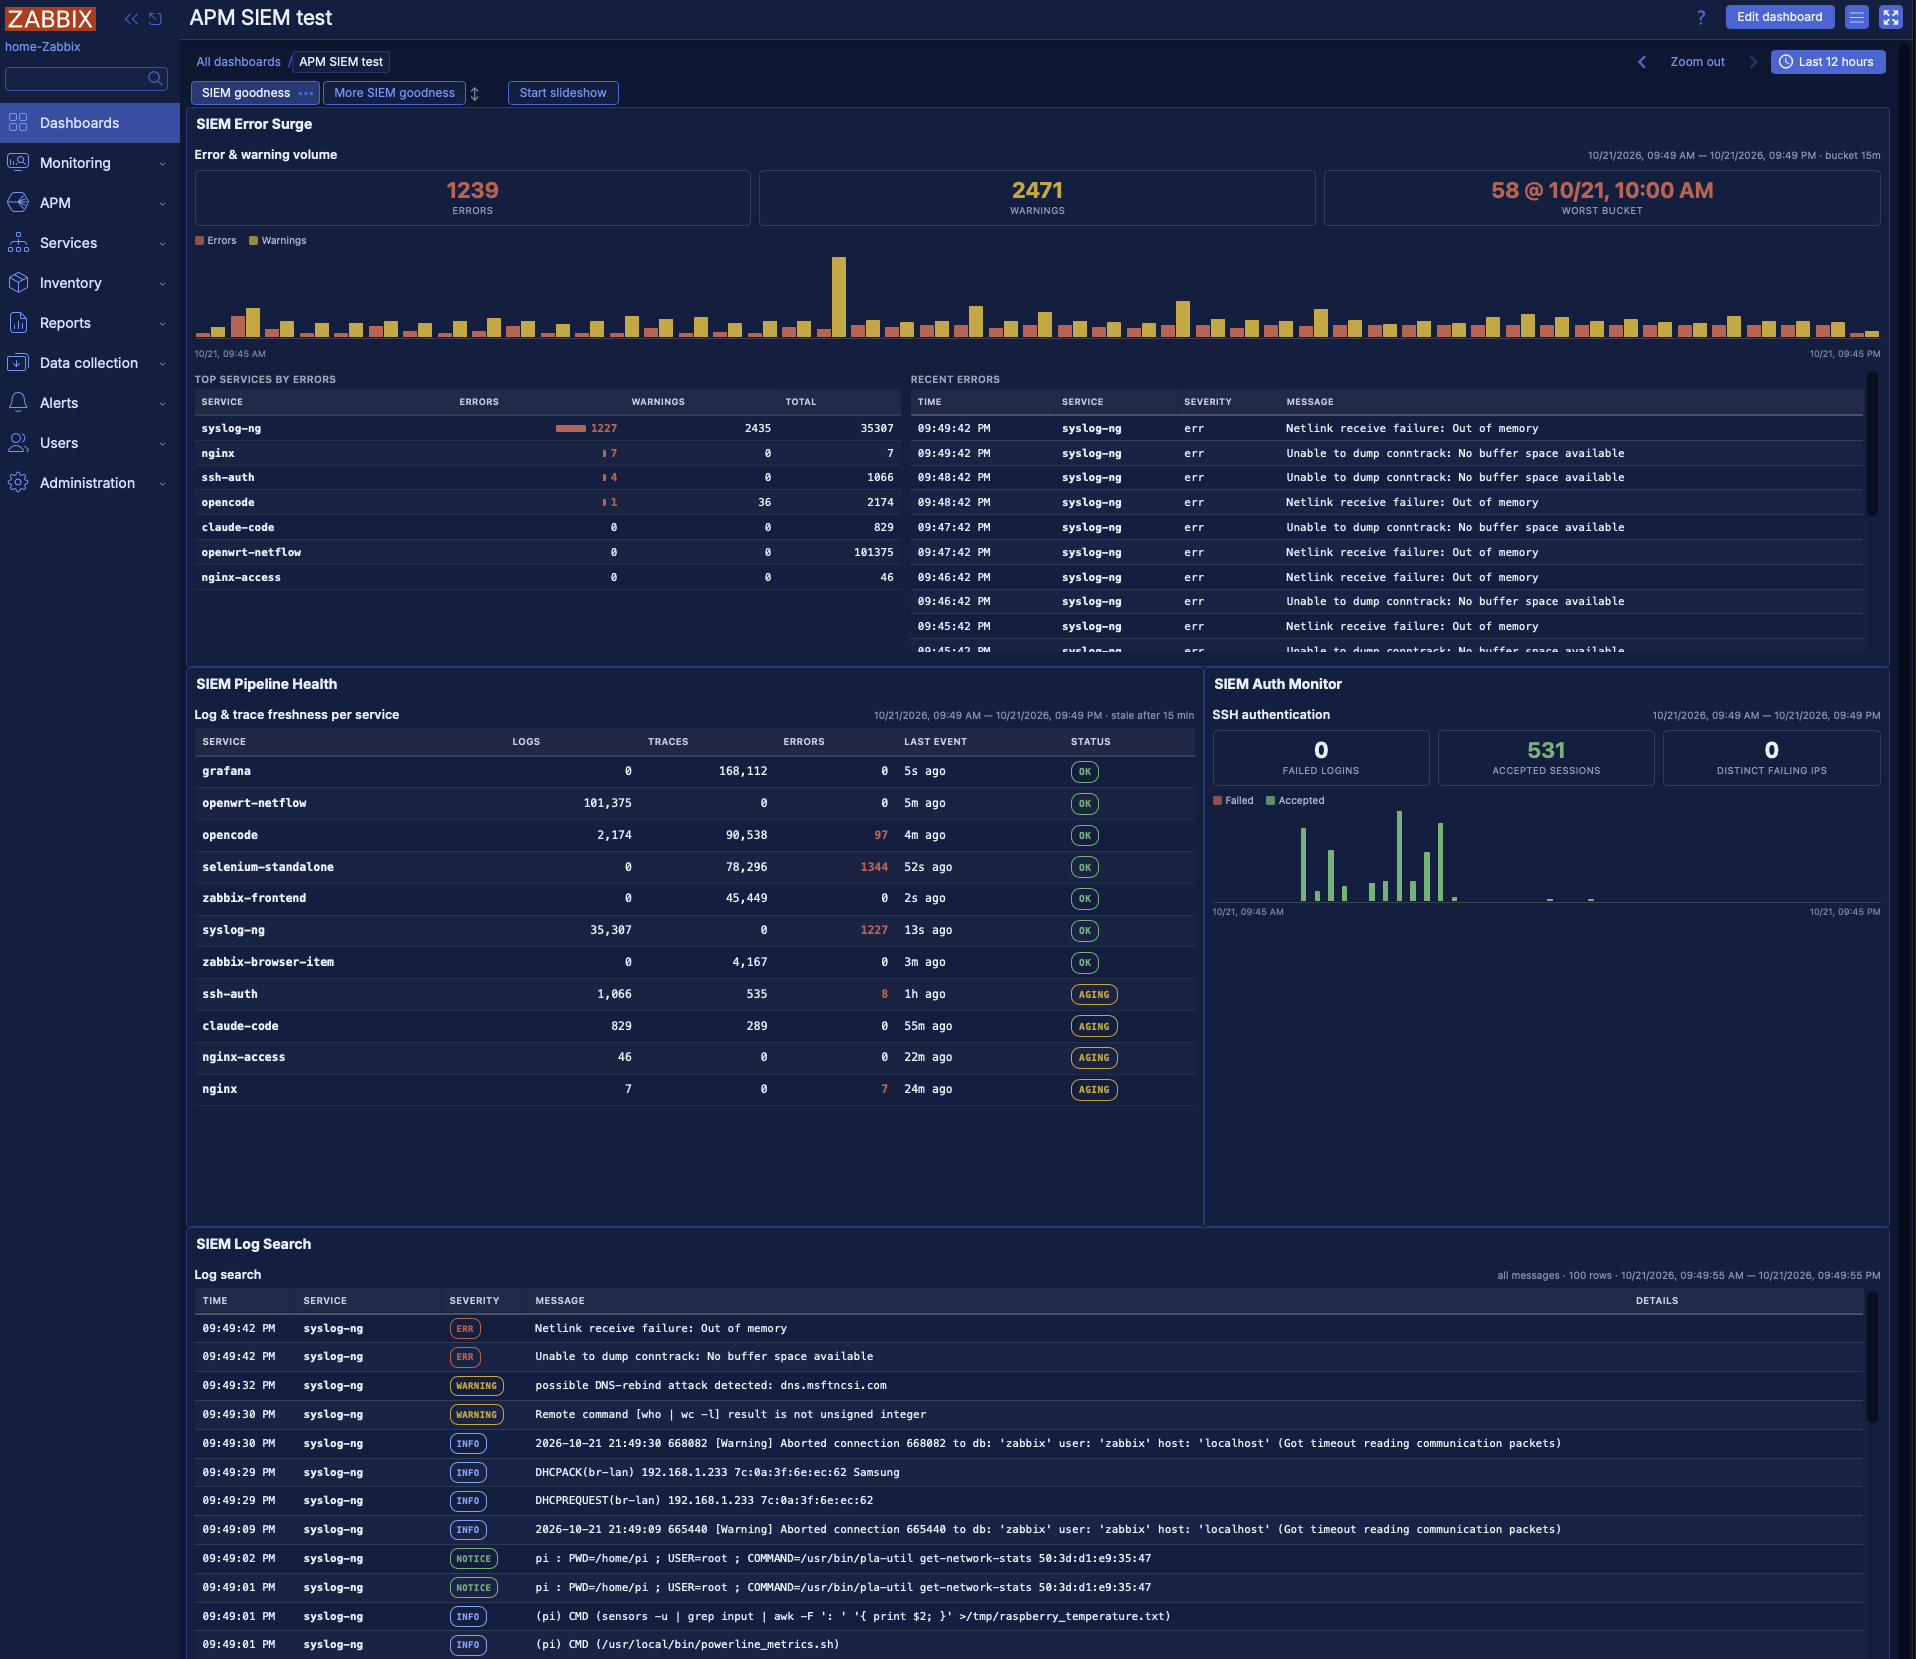Click the Users sidebar icon
The width and height of the screenshot is (1916, 1659).
[x=18, y=442]
